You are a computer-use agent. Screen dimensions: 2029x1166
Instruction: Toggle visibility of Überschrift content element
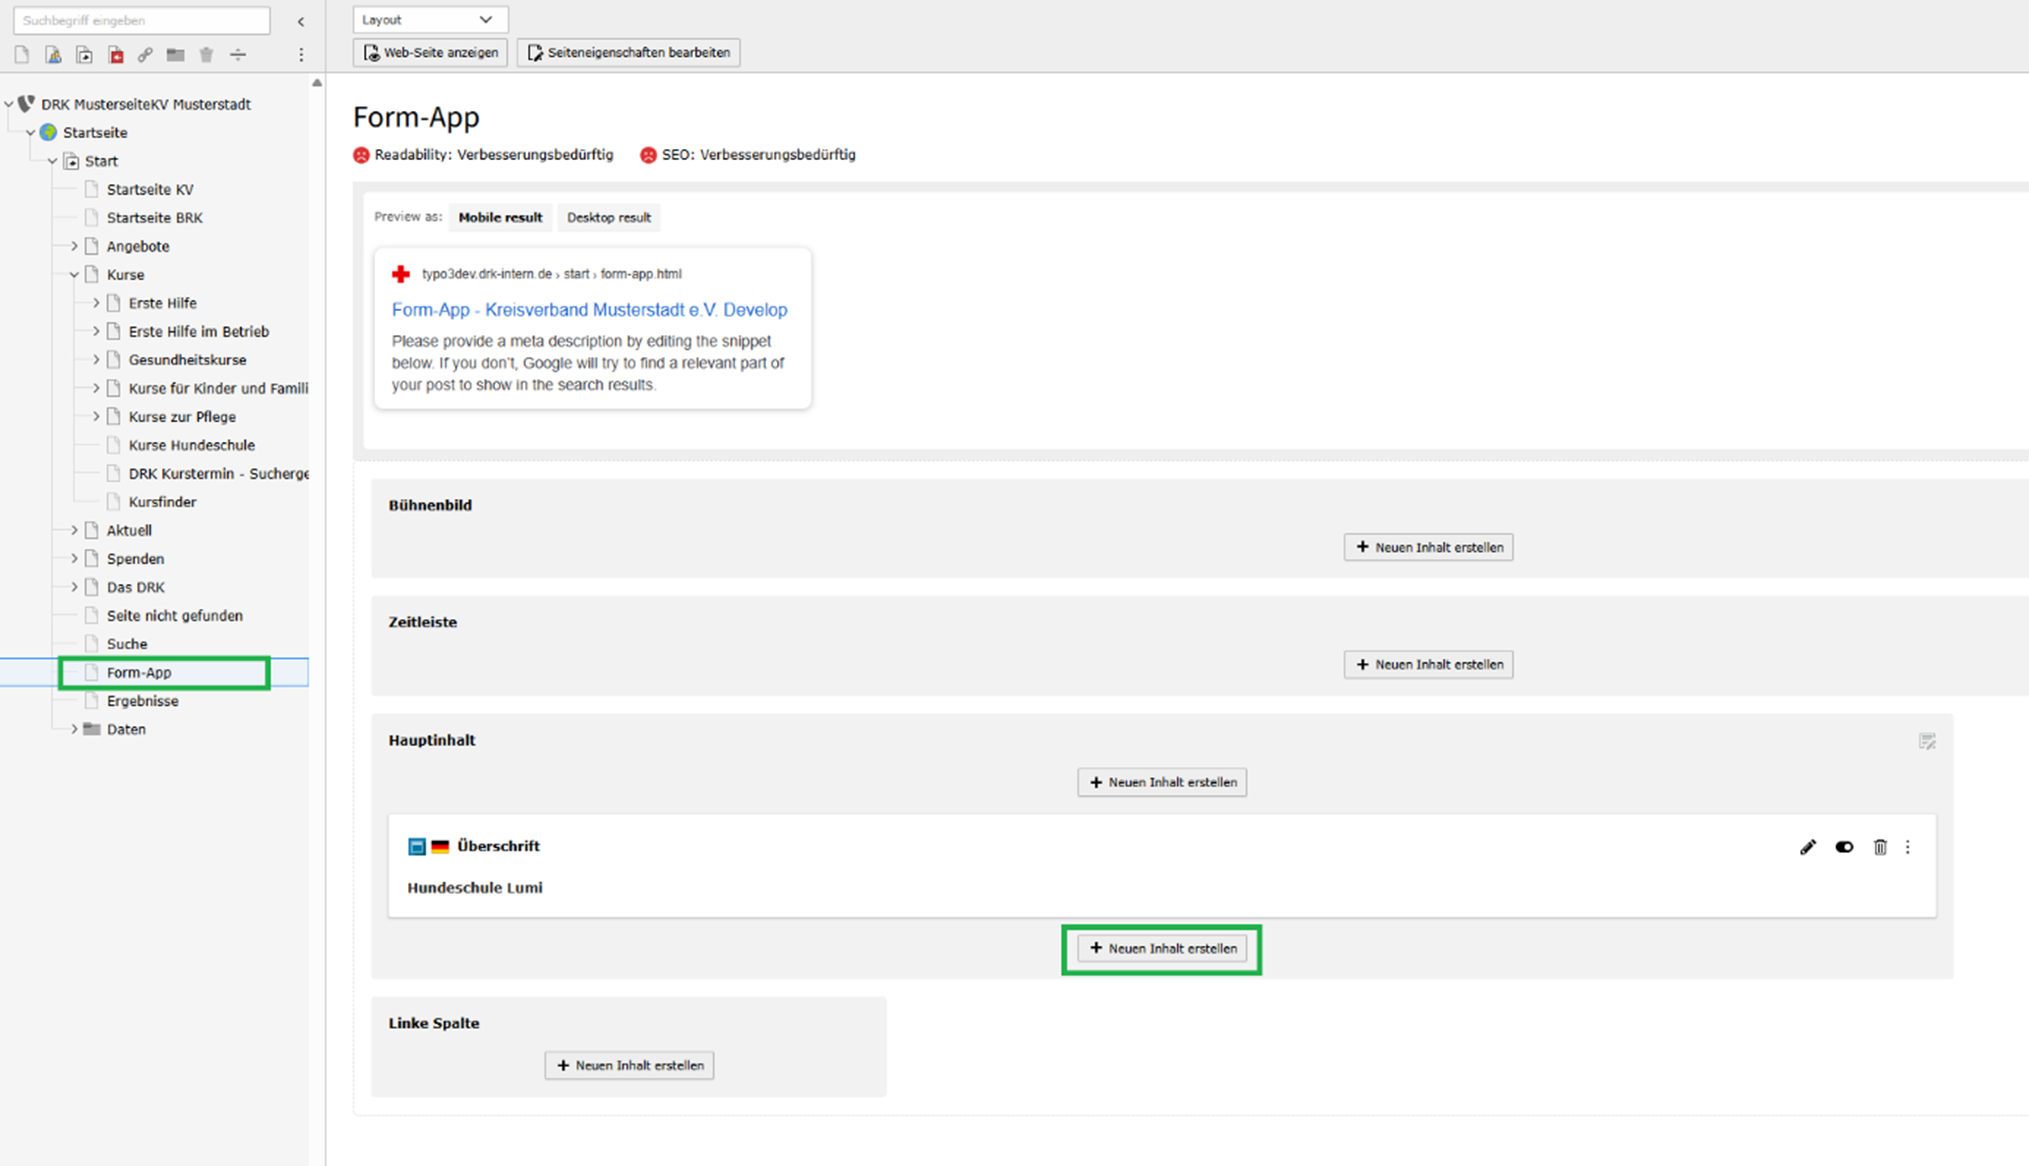pyautogui.click(x=1844, y=847)
